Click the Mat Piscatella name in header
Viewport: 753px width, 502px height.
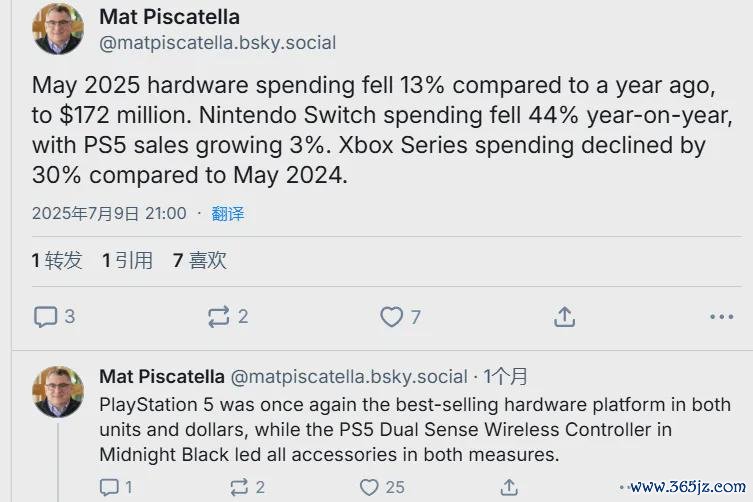click(x=170, y=17)
